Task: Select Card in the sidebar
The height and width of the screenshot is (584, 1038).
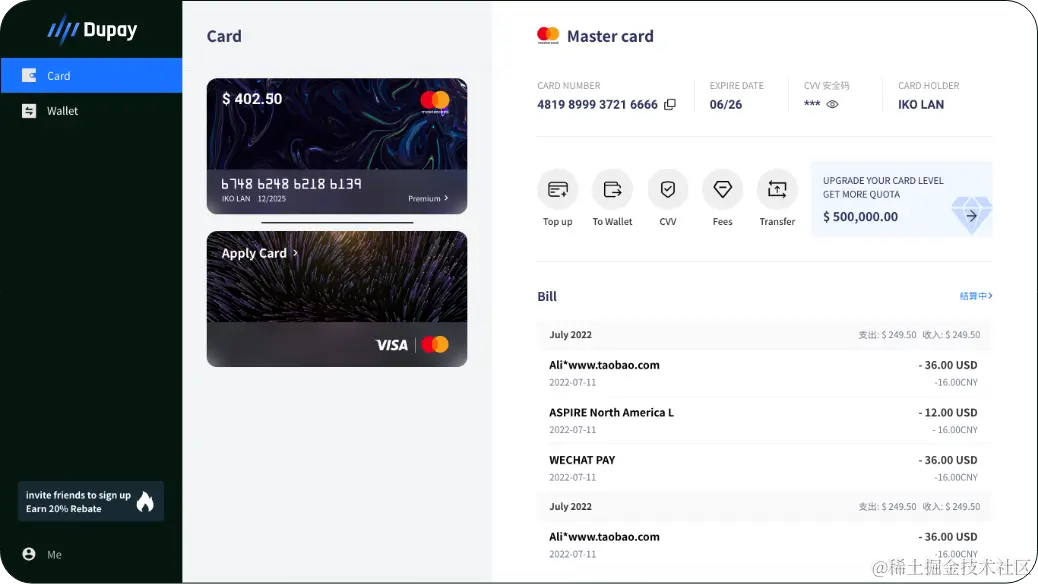Action: tap(91, 75)
